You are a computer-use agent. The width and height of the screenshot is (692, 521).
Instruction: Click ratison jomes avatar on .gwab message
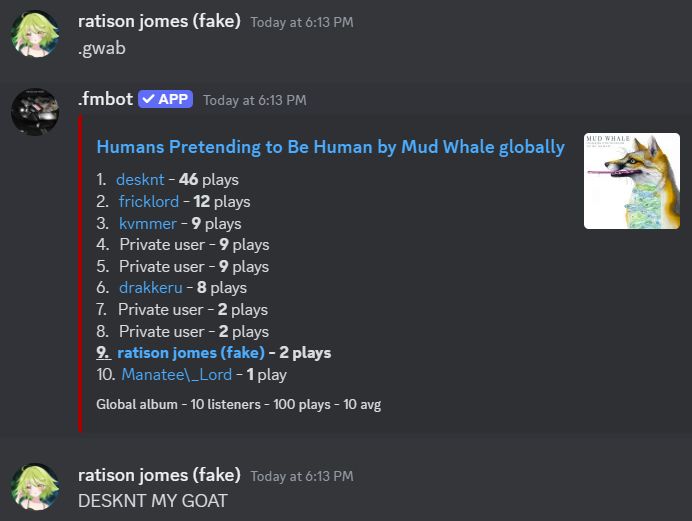[35, 34]
